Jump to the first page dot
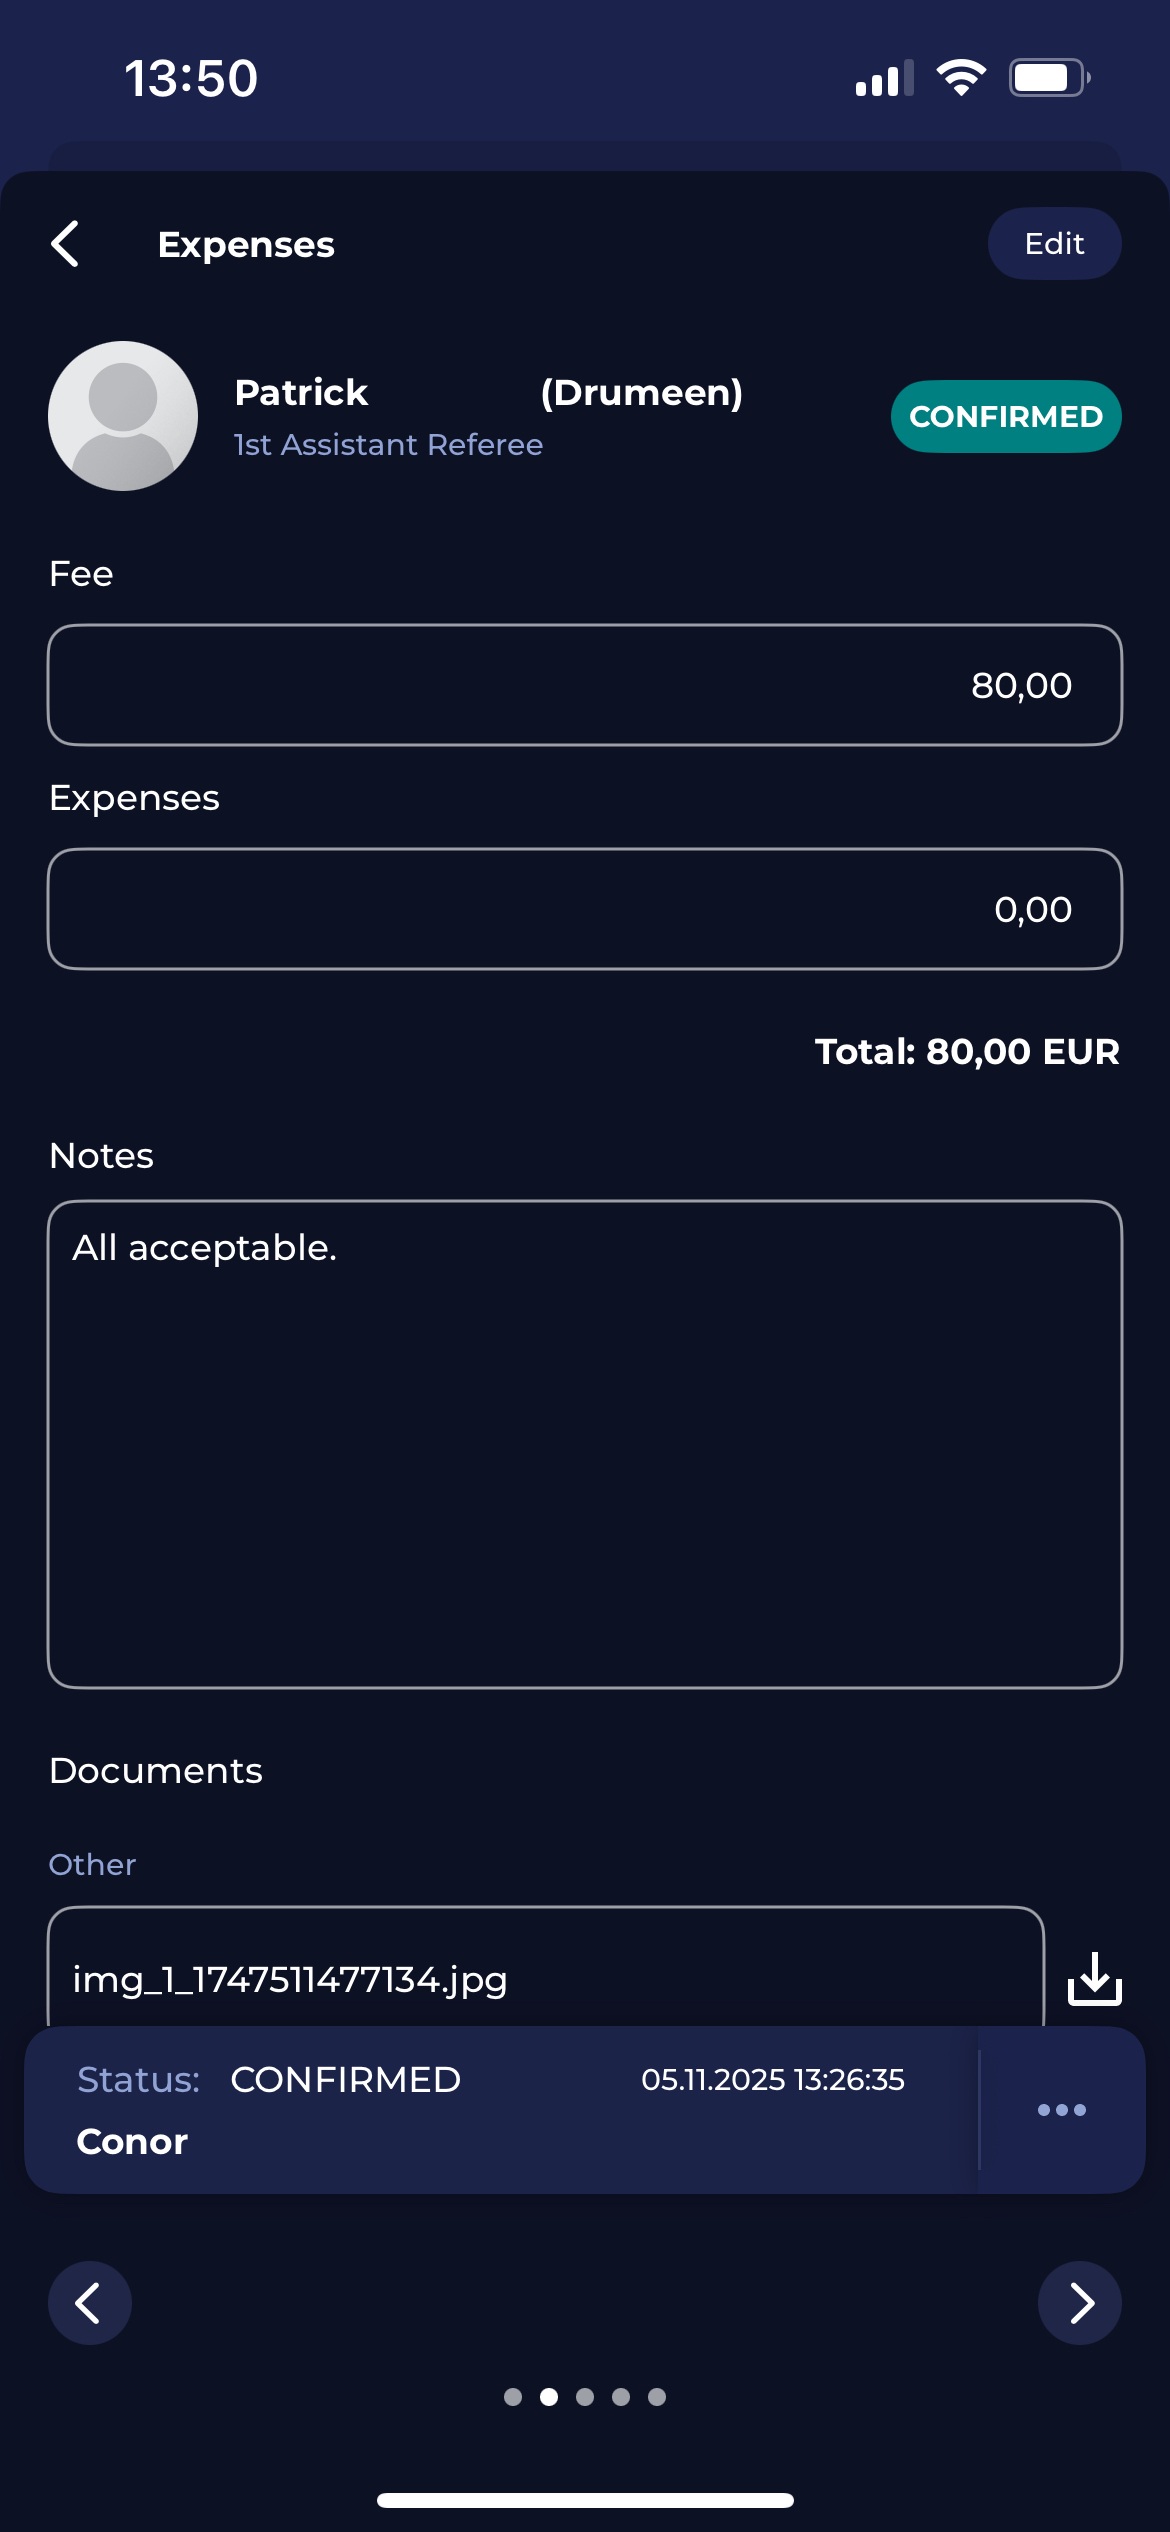Image resolution: width=1170 pixels, height=2532 pixels. (x=513, y=2397)
